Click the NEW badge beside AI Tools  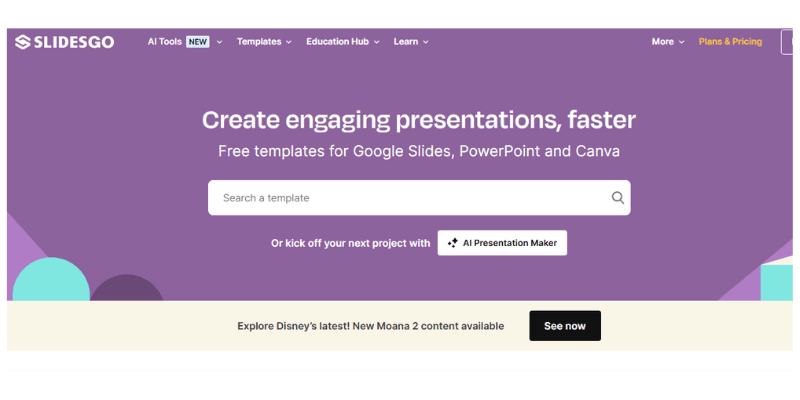click(197, 42)
